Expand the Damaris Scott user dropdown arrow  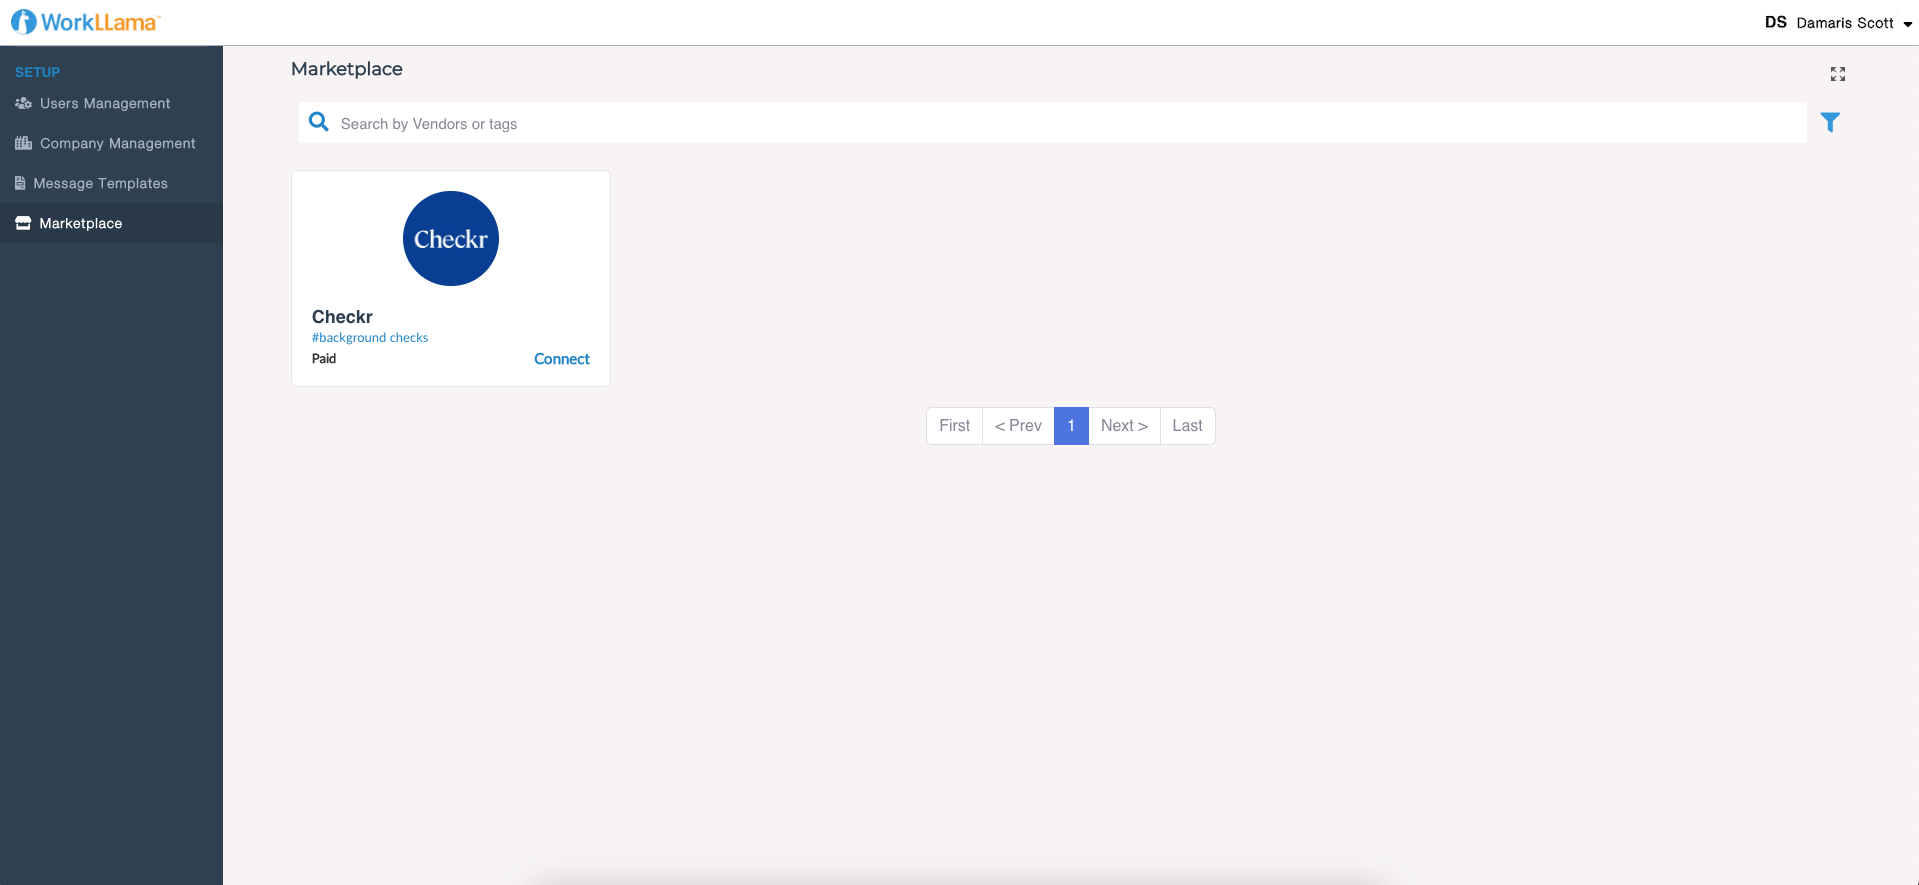tap(1908, 24)
